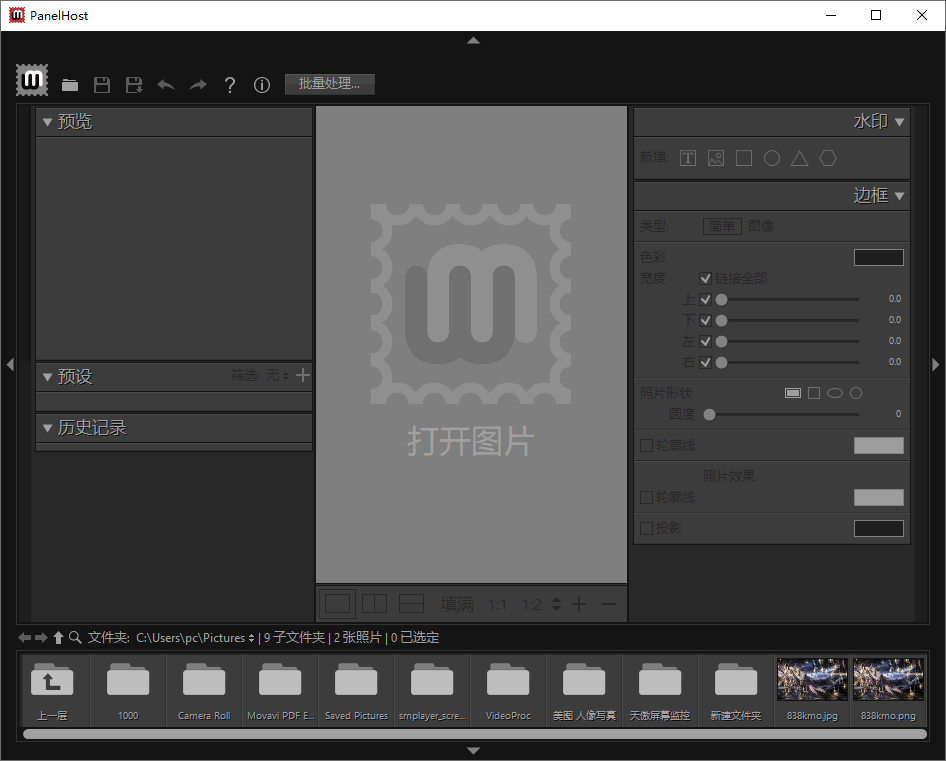Click the Mass Frame logo icon
Viewport: 946px width, 761px height.
tap(32, 80)
